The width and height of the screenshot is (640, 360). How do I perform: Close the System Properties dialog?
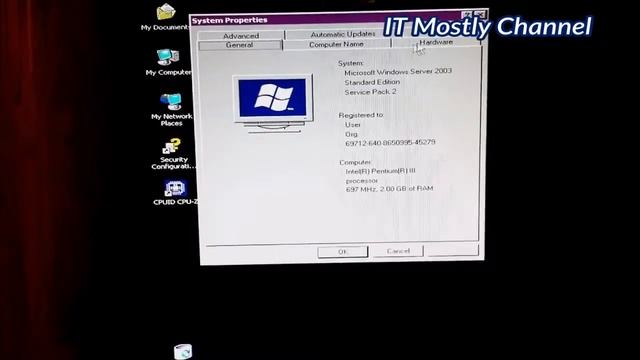tap(481, 14)
